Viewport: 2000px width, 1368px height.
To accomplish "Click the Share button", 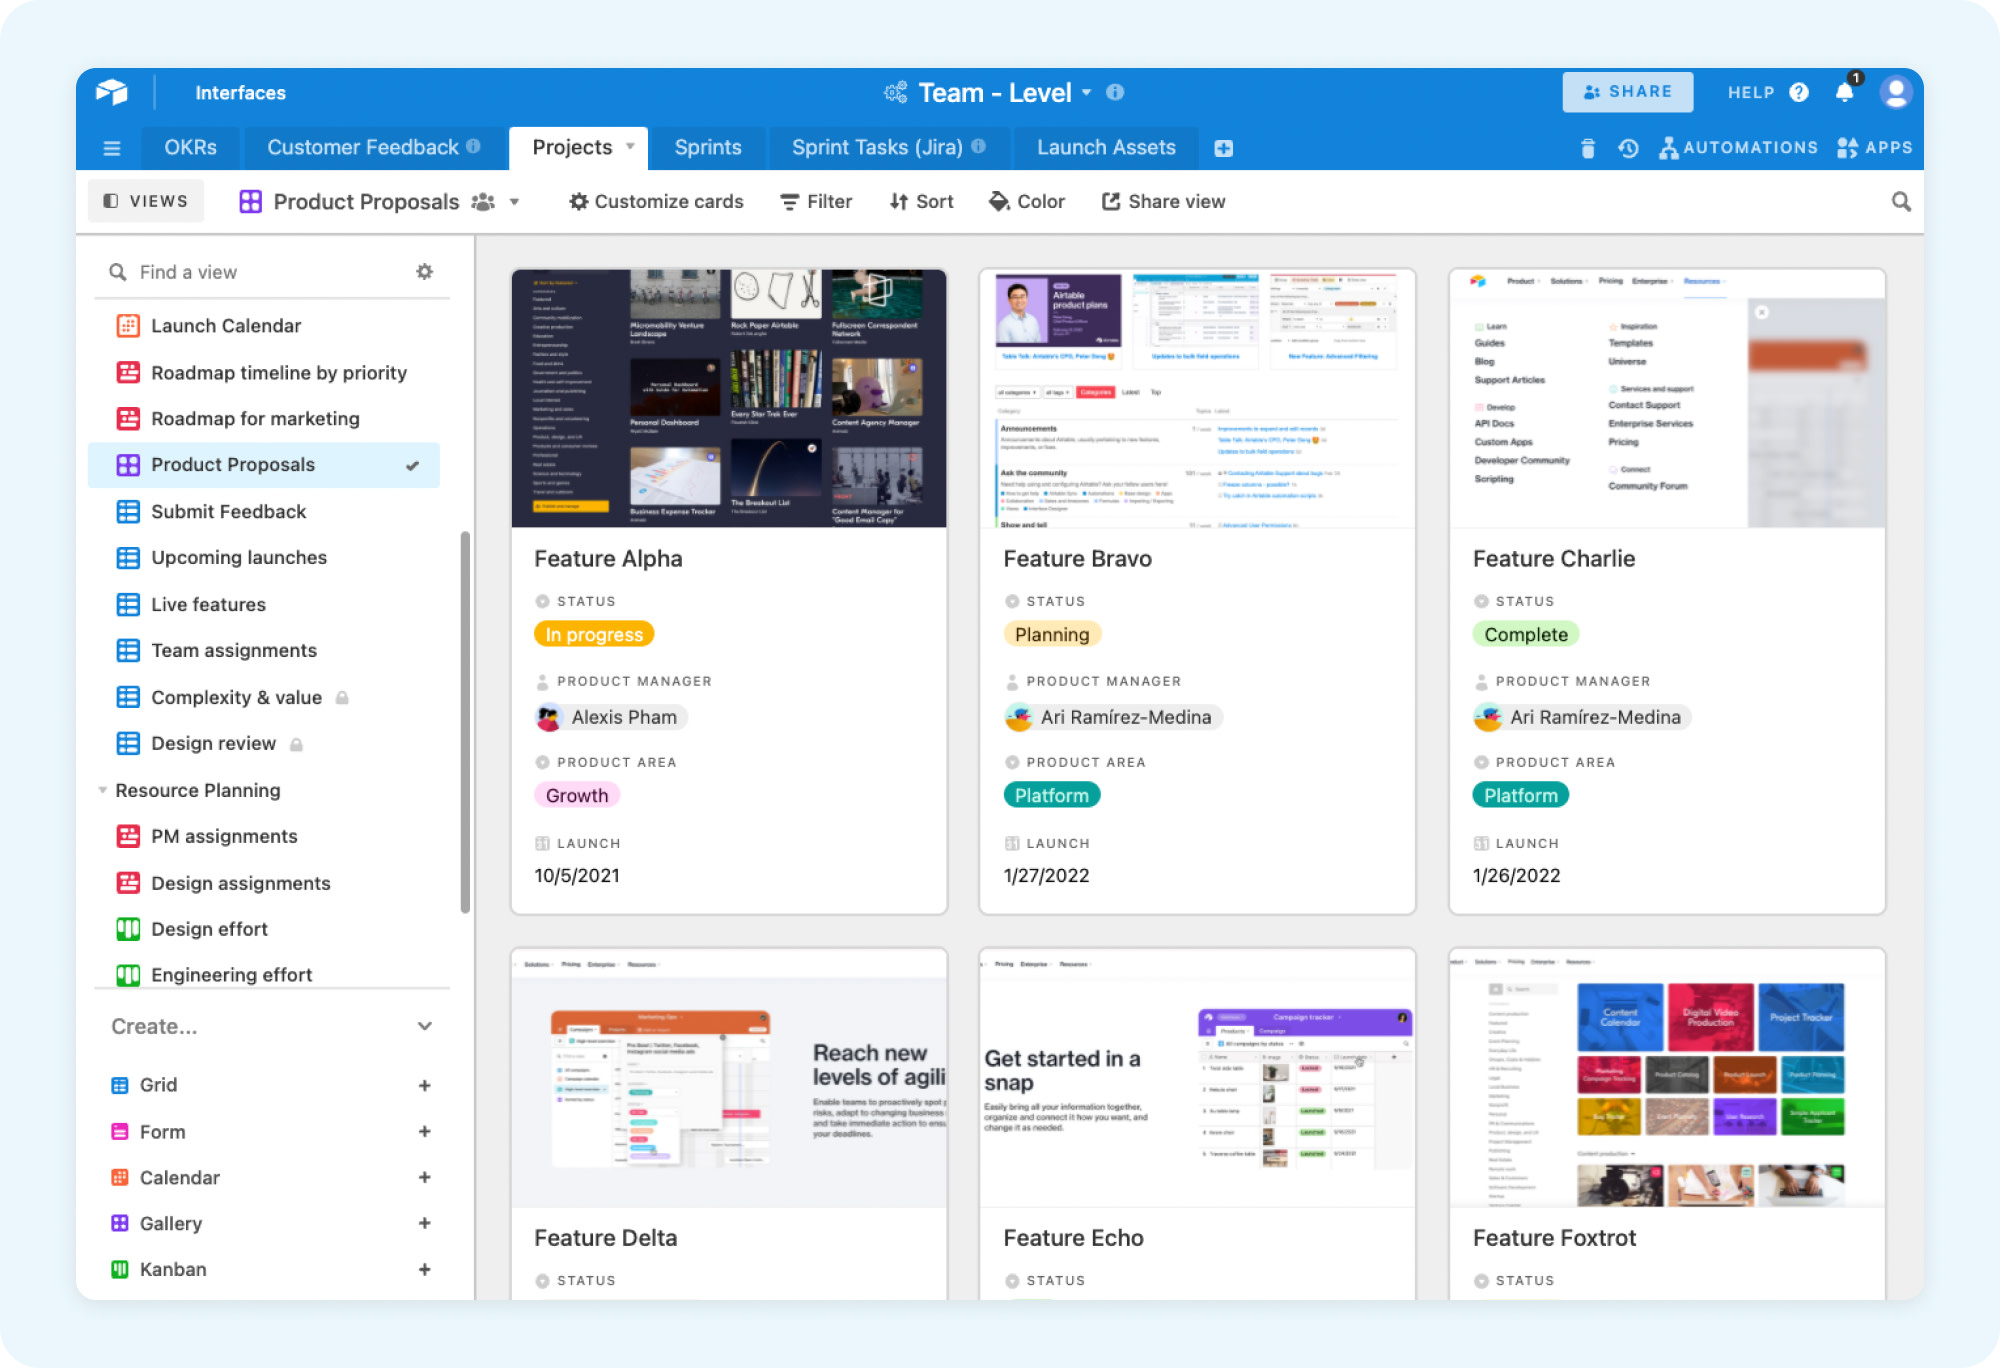I will click(1627, 92).
